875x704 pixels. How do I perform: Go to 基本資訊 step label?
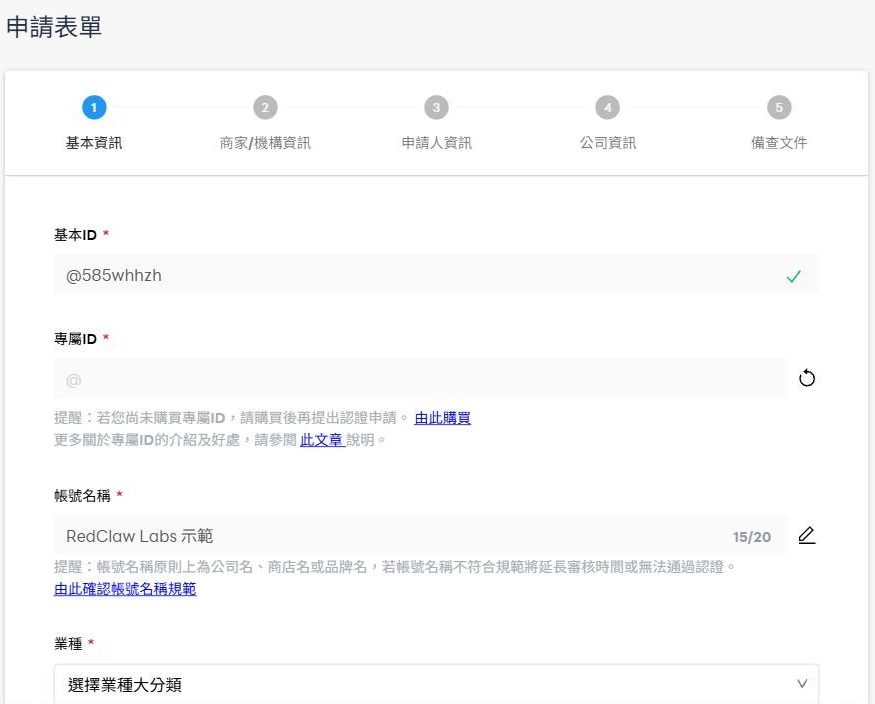(94, 143)
